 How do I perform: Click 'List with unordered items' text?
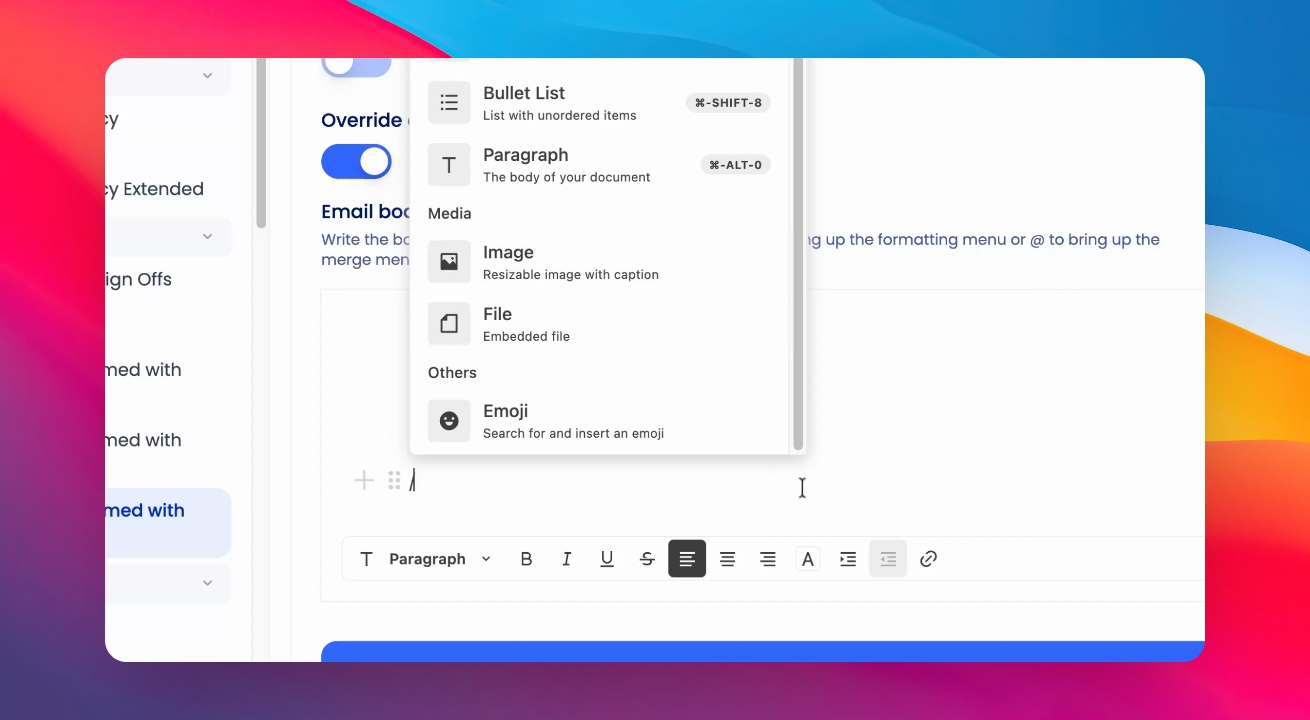point(560,116)
